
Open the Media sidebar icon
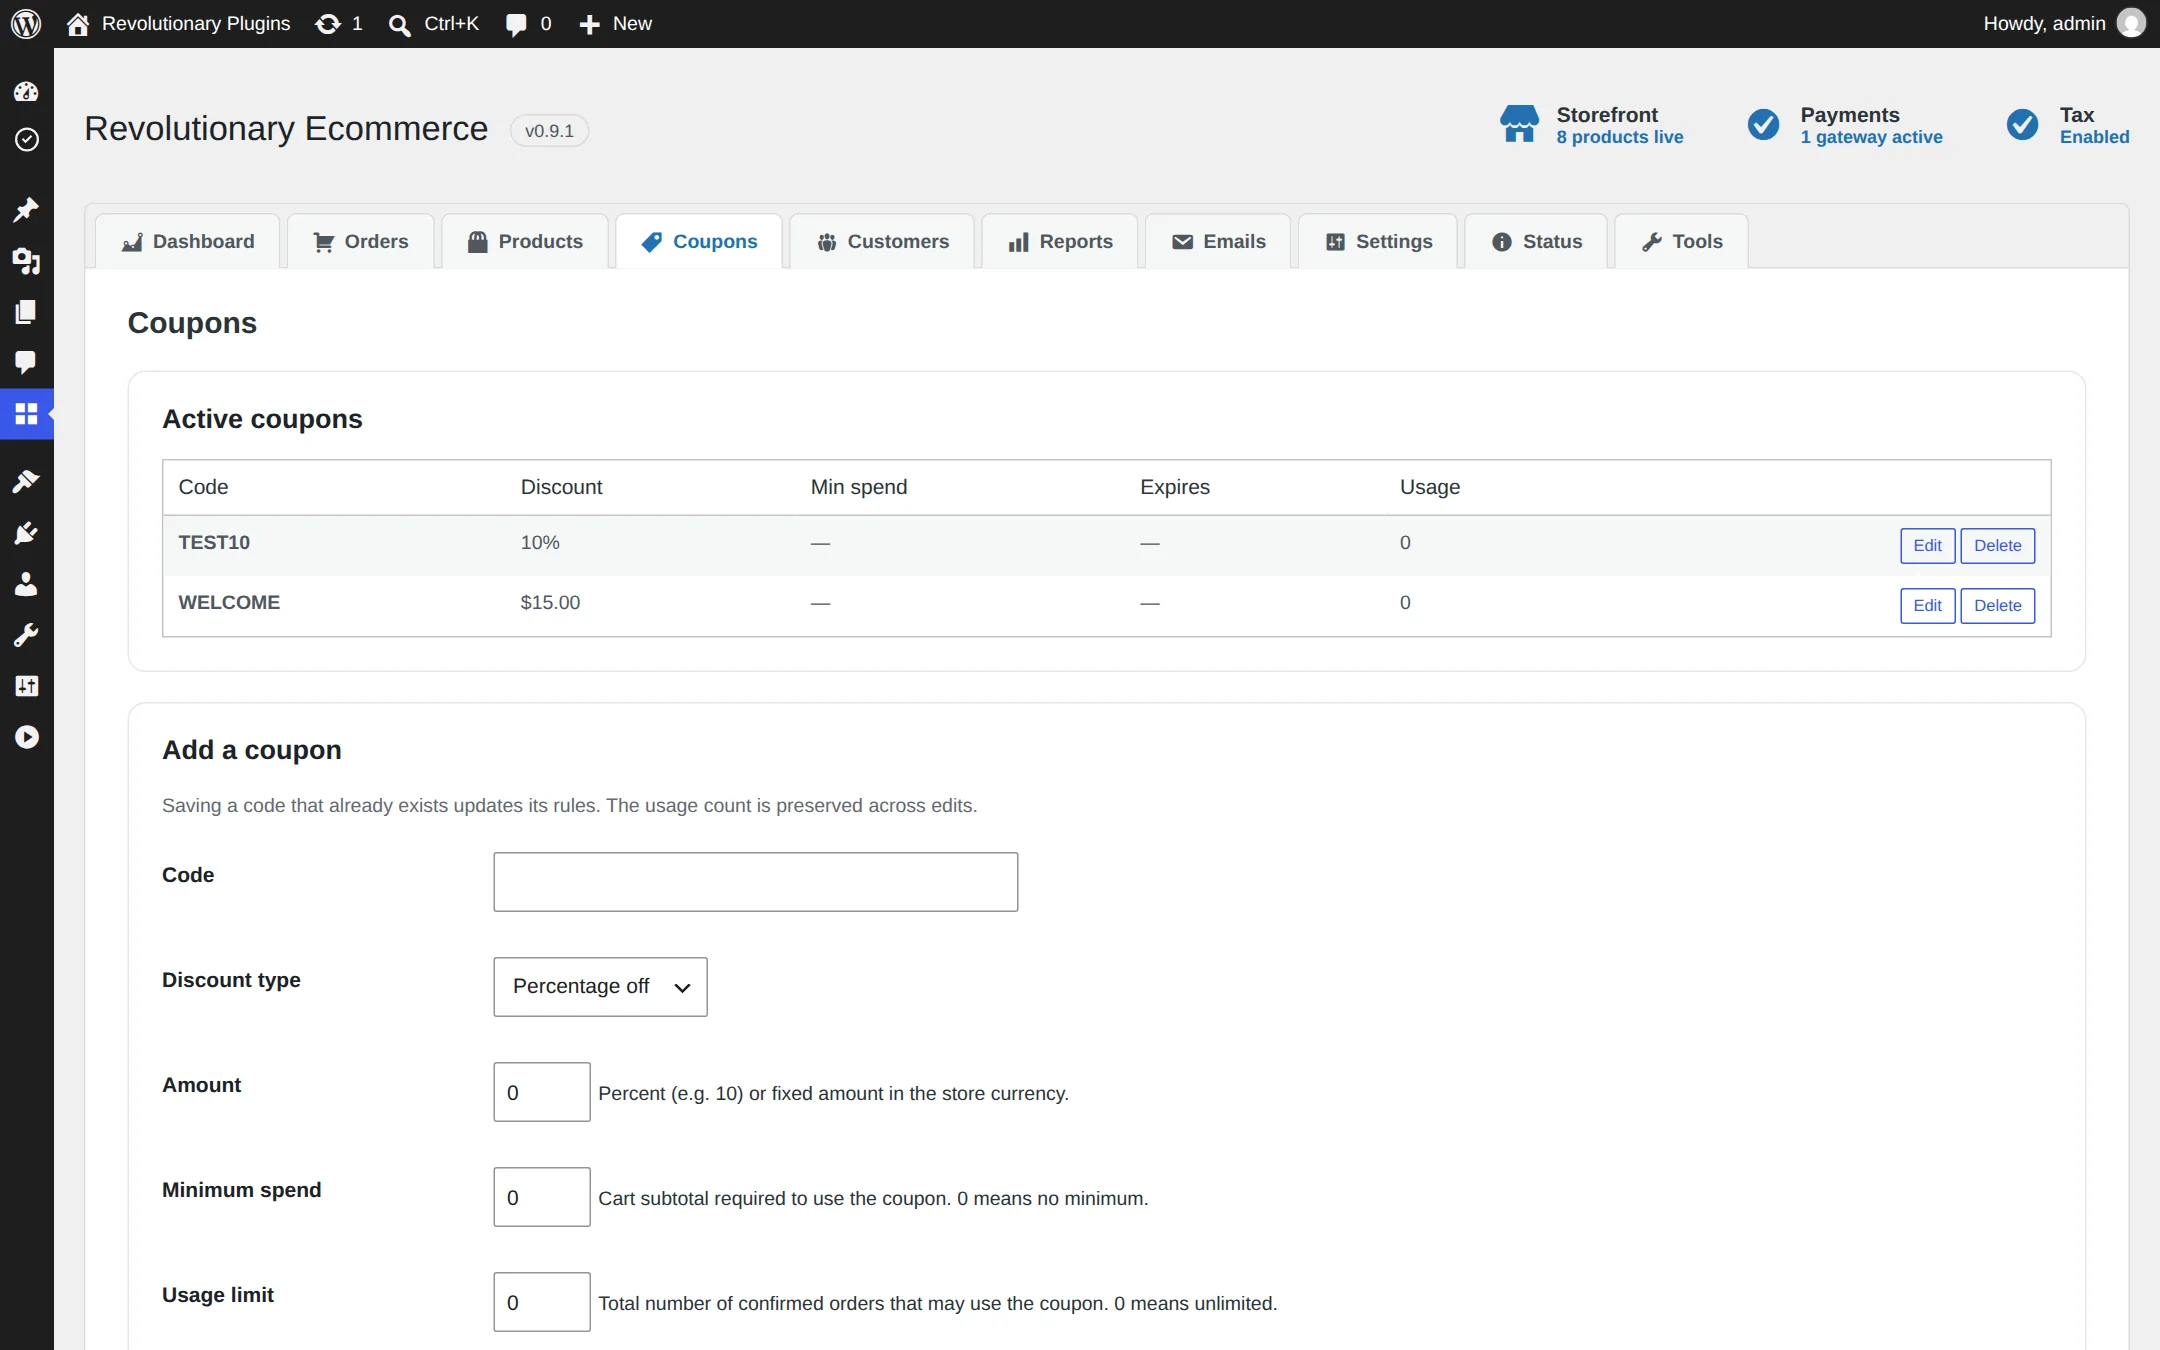click(x=26, y=261)
